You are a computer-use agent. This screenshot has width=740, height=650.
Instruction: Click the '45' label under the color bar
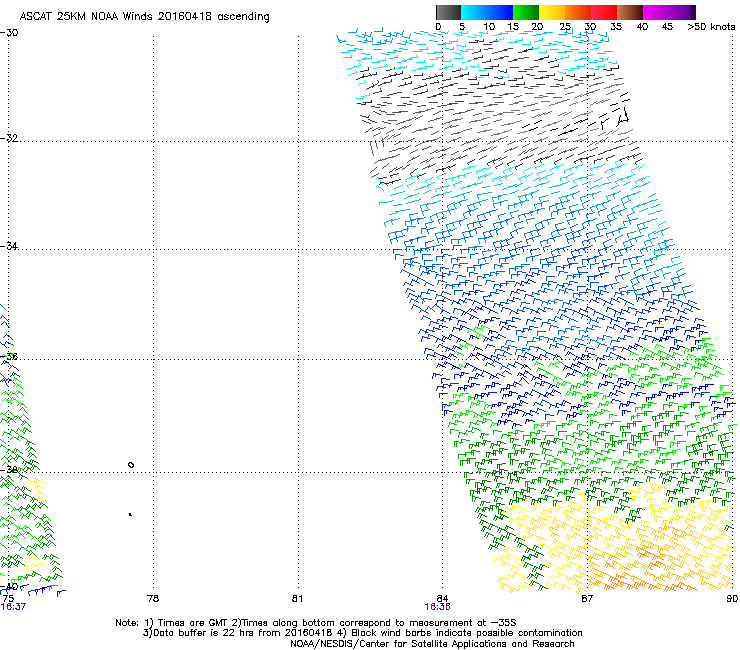pos(667,27)
